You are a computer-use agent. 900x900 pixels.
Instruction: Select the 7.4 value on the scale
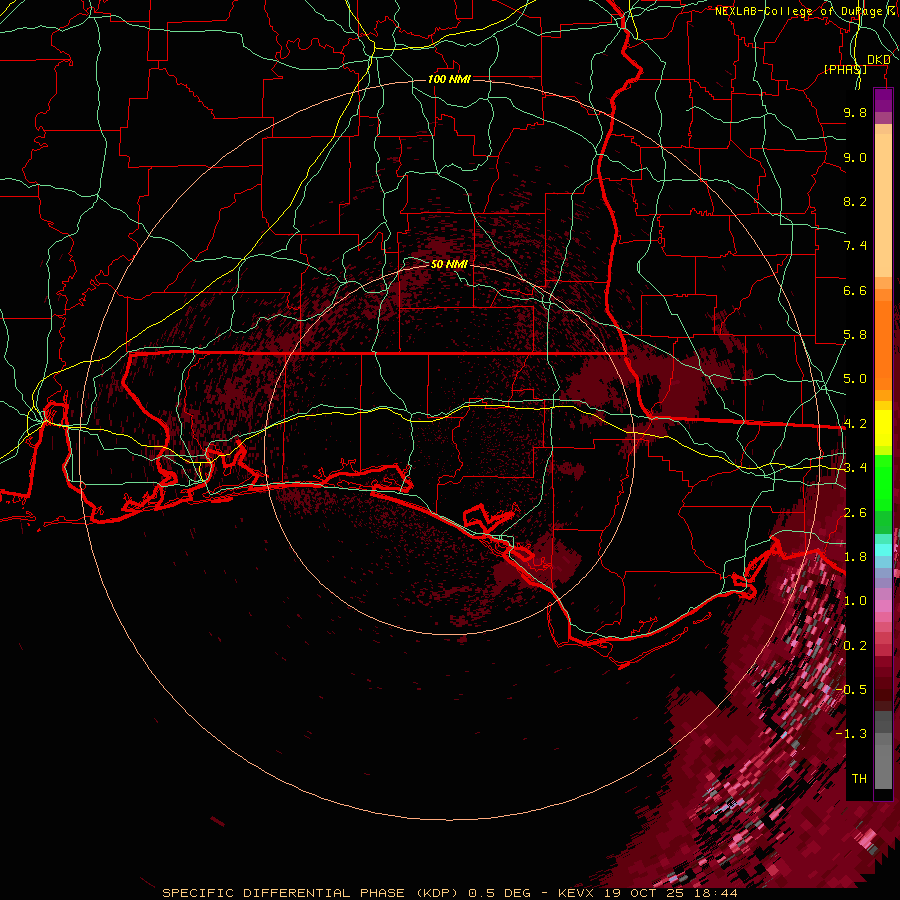point(855,246)
